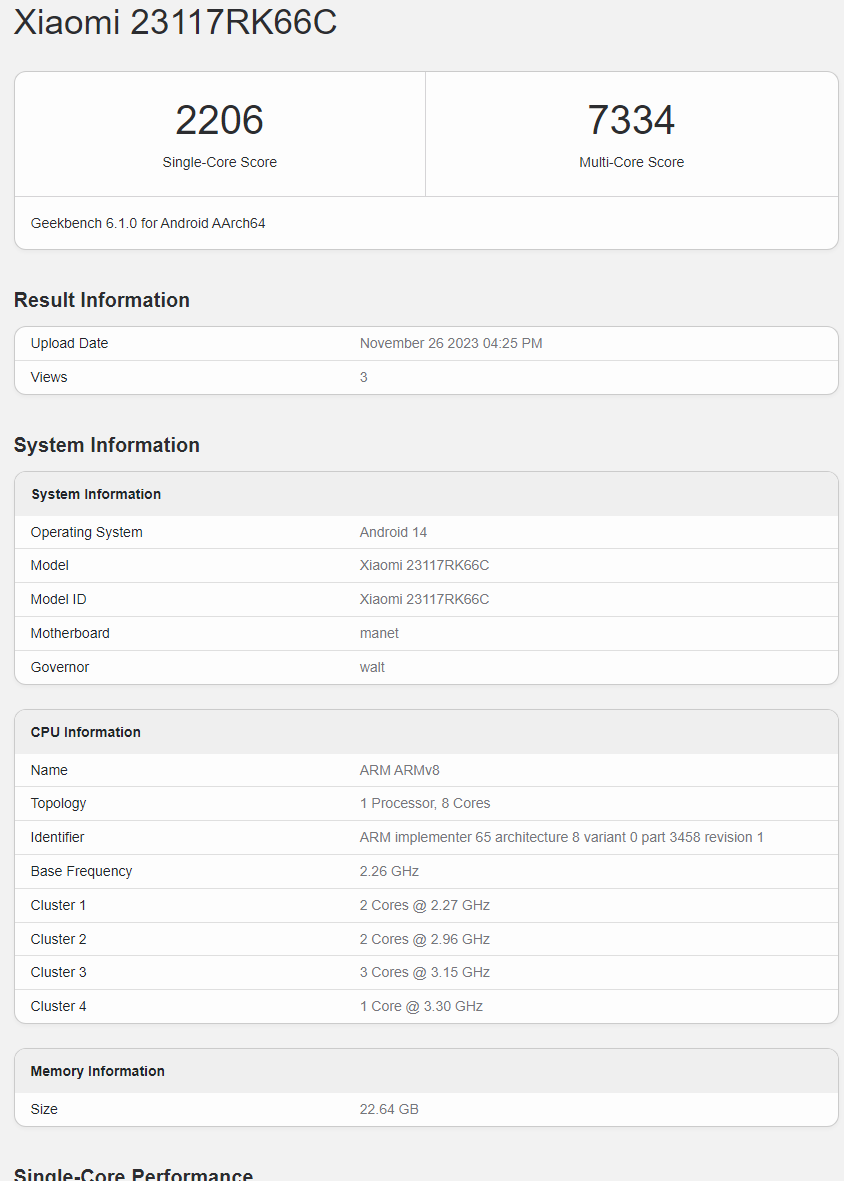Viewport: 844px width, 1181px height.
Task: Click the memory size 22.64 GB
Action: 389,1109
